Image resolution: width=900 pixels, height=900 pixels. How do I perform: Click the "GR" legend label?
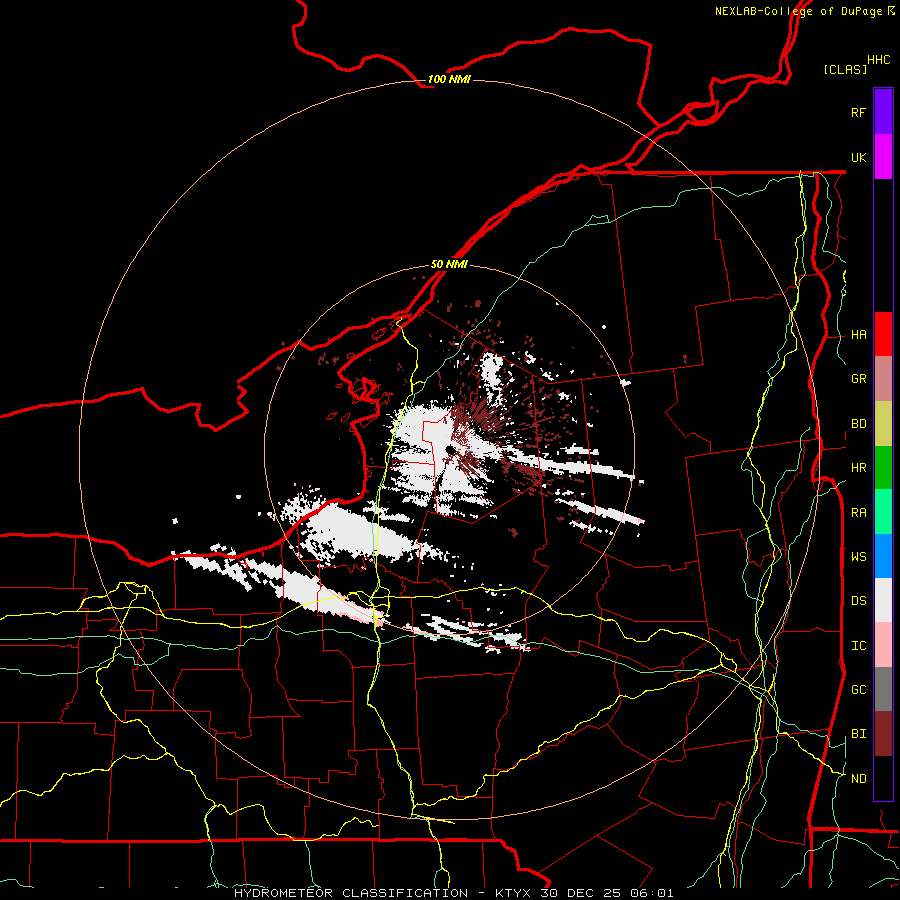[x=858, y=379]
